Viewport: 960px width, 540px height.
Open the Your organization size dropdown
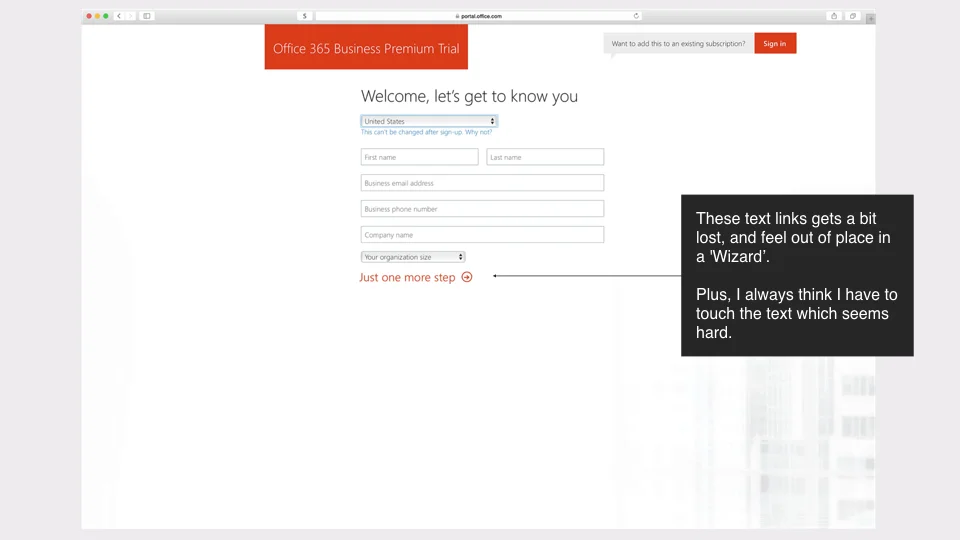(x=413, y=257)
